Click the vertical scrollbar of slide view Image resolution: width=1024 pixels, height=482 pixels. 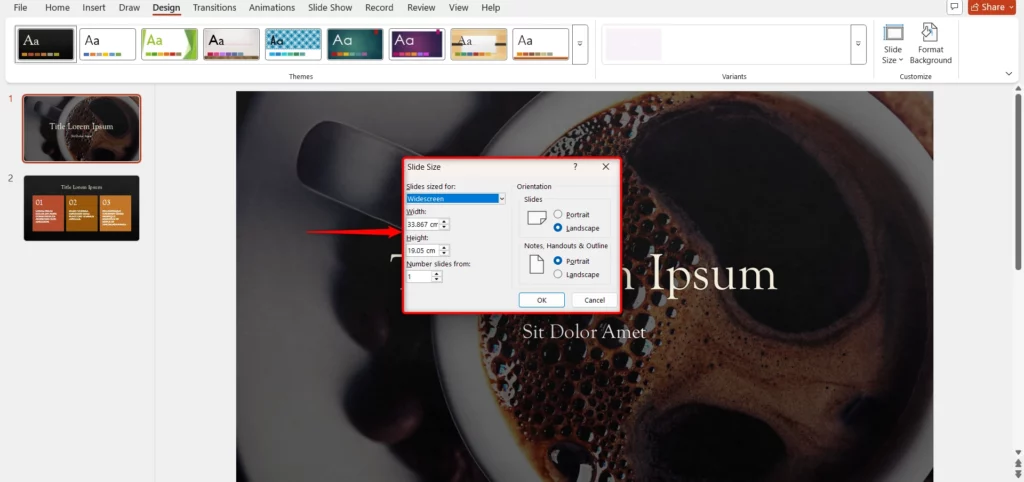(x=1018, y=182)
